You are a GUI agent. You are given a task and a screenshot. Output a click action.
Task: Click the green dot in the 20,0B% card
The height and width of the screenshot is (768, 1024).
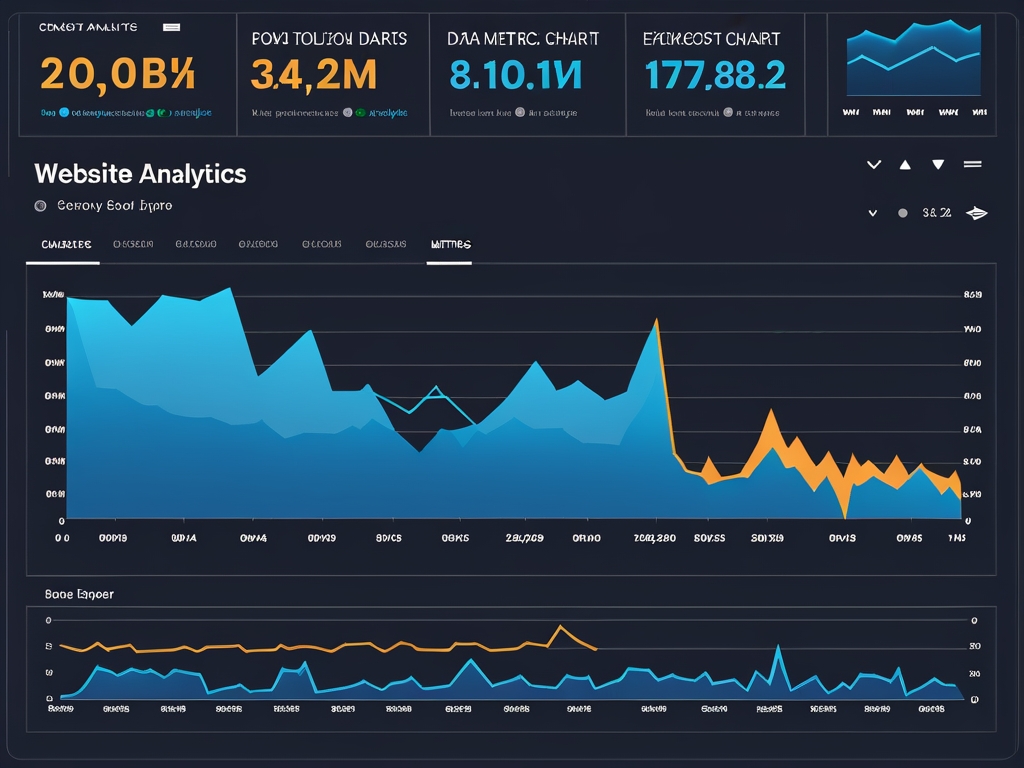pyautogui.click(x=151, y=112)
